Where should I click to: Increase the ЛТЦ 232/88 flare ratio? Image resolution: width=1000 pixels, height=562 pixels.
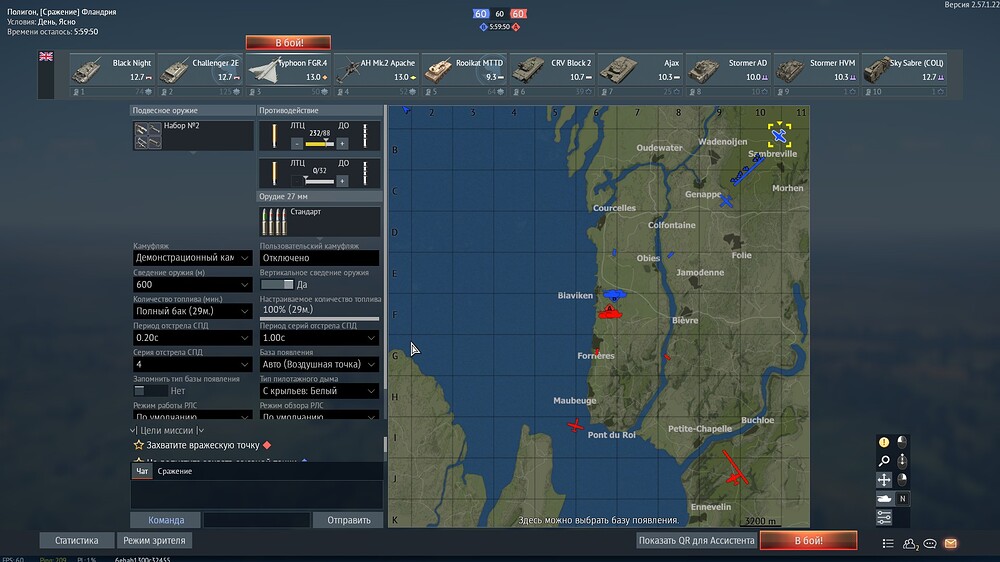(342, 144)
